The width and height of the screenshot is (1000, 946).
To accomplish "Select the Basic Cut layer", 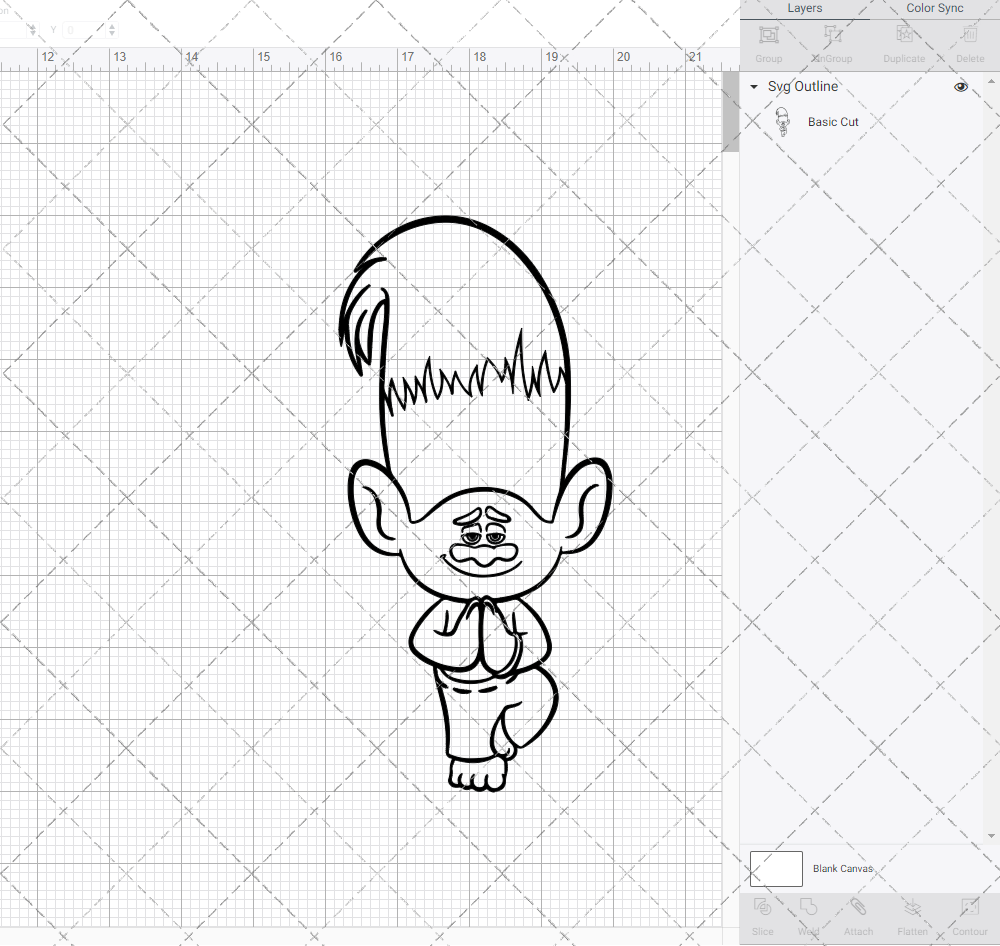I will [833, 121].
